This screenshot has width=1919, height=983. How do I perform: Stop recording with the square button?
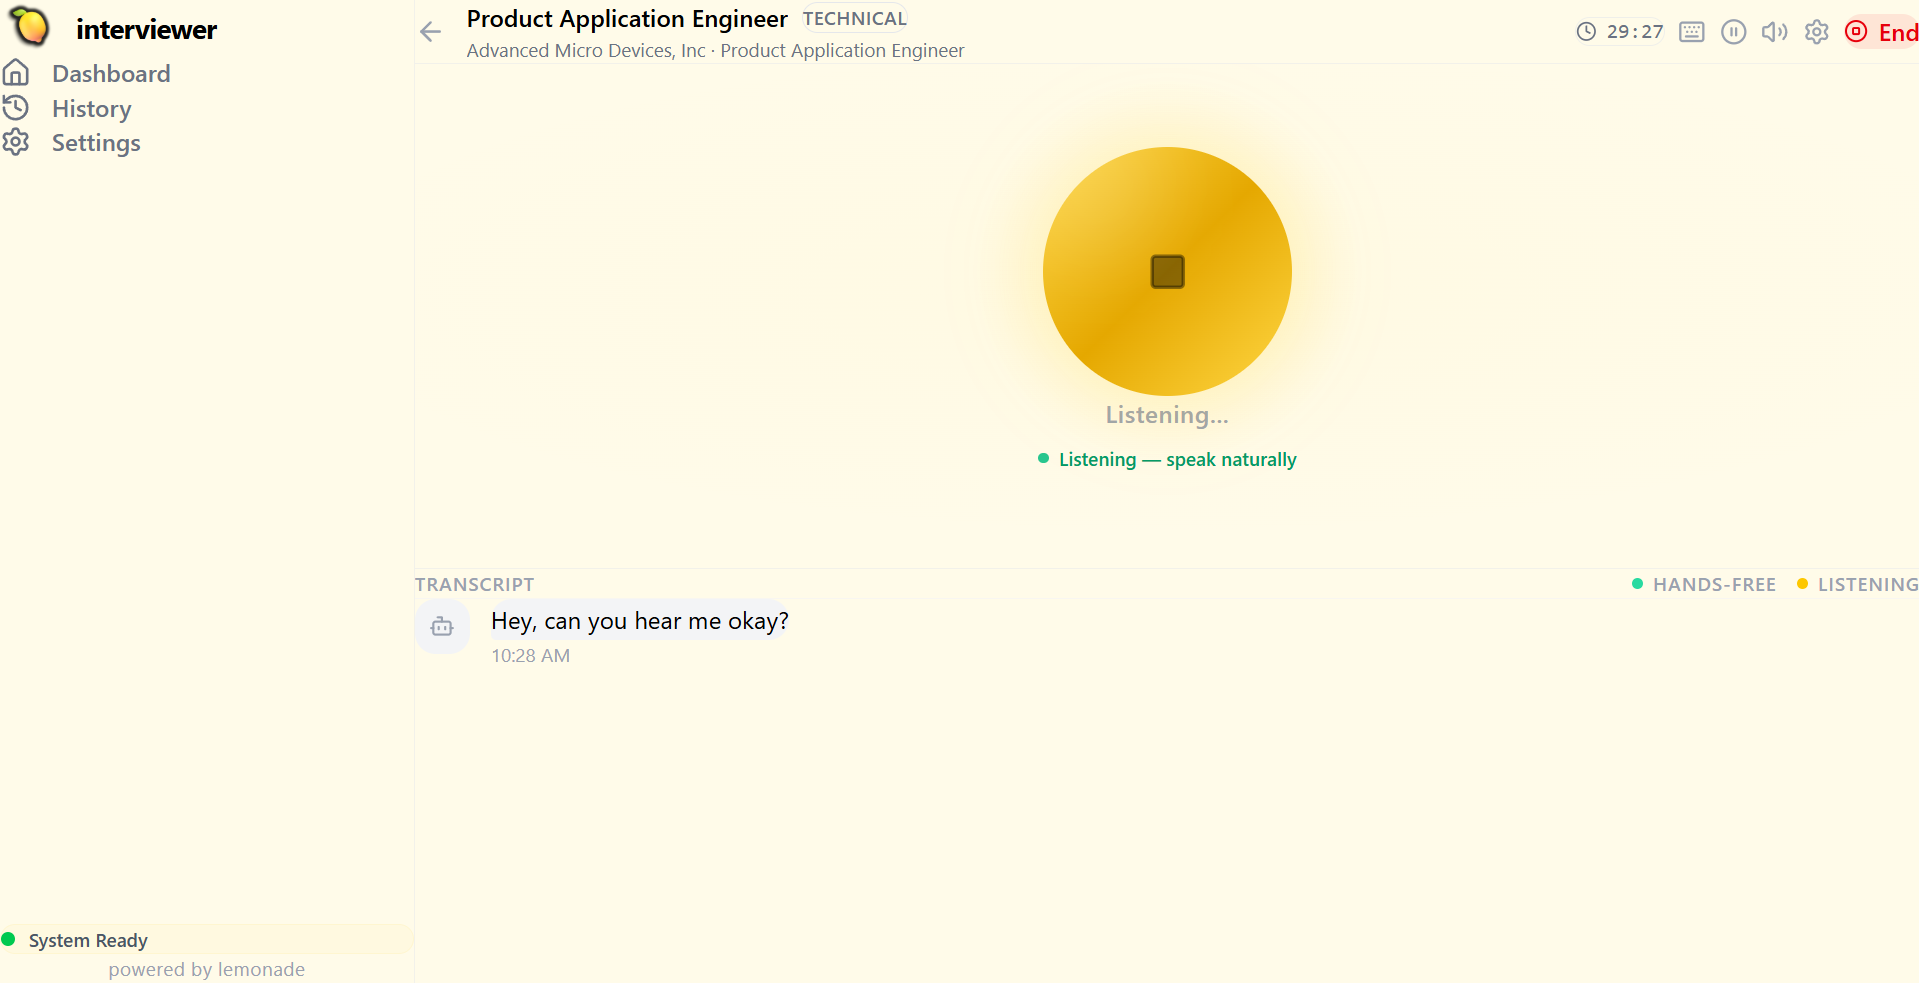(1167, 271)
